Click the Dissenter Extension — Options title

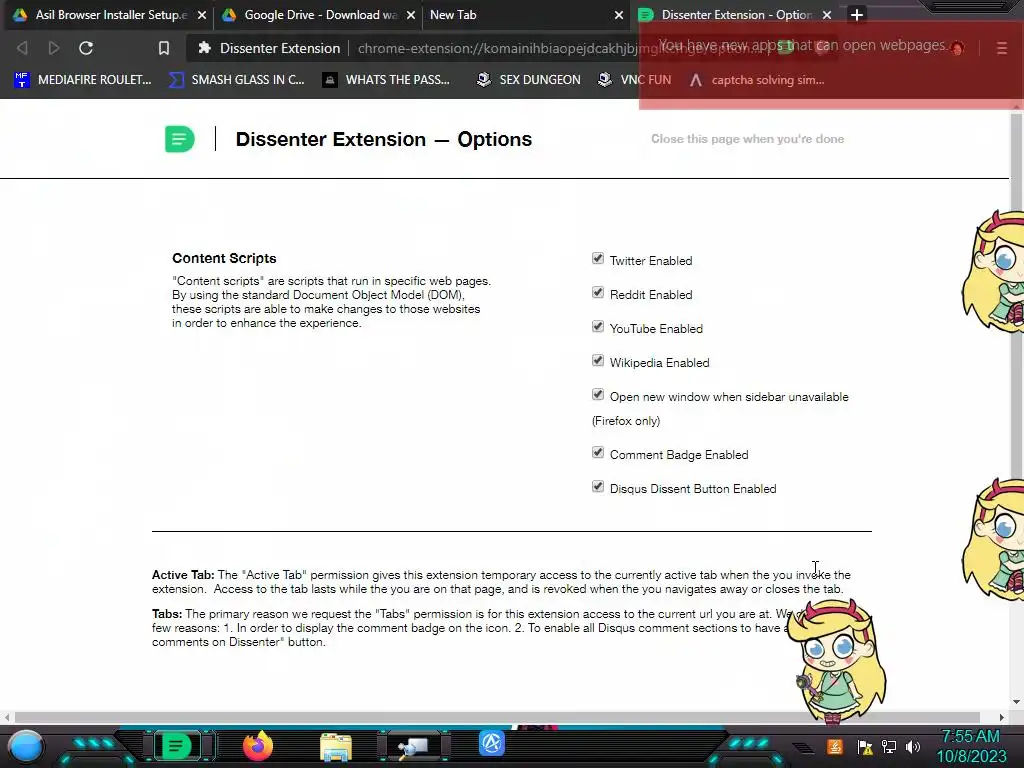pyautogui.click(x=383, y=139)
